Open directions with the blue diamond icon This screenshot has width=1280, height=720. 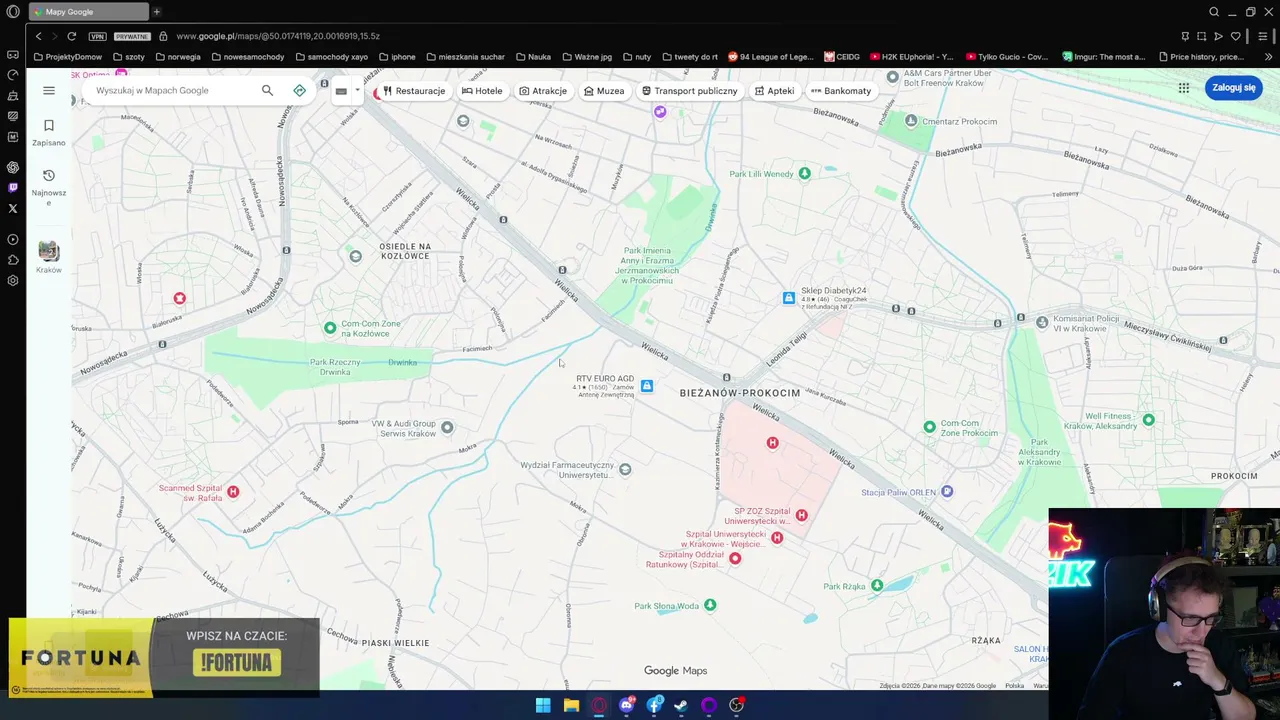pos(299,90)
